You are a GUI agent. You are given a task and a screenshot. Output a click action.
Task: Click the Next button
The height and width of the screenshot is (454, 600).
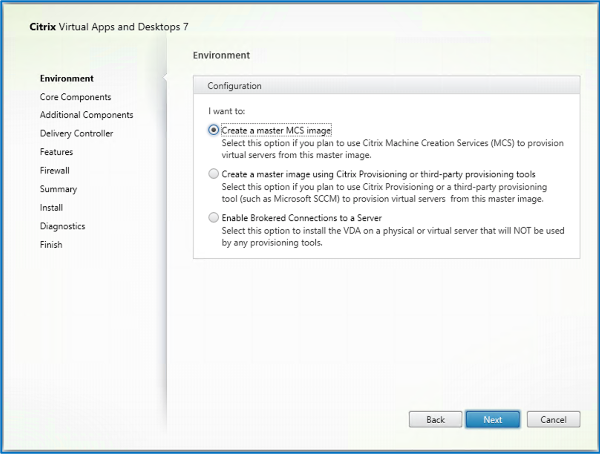pyautogui.click(x=492, y=420)
